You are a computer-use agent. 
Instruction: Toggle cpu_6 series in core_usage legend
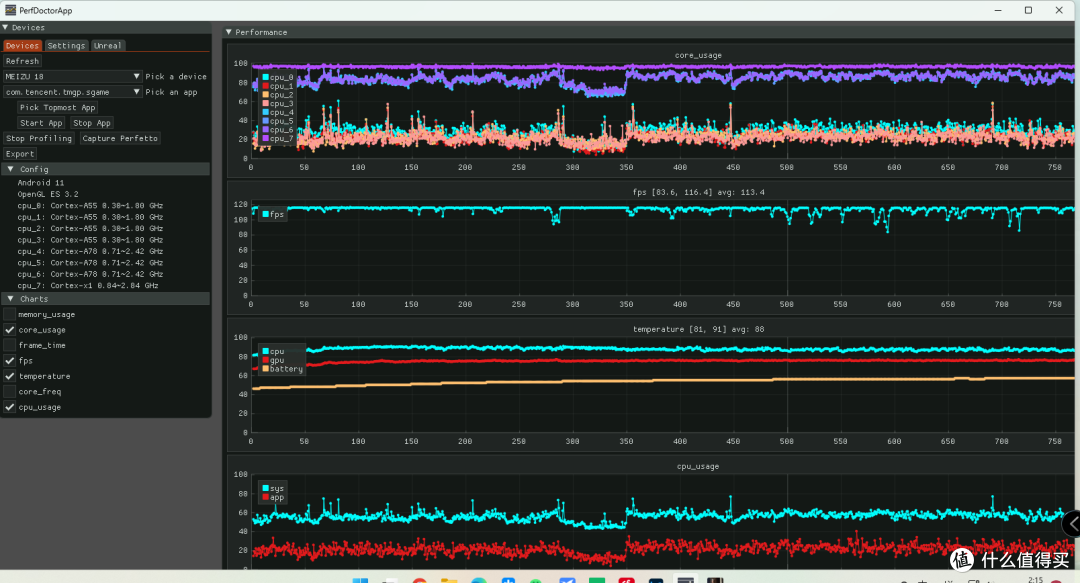278,130
